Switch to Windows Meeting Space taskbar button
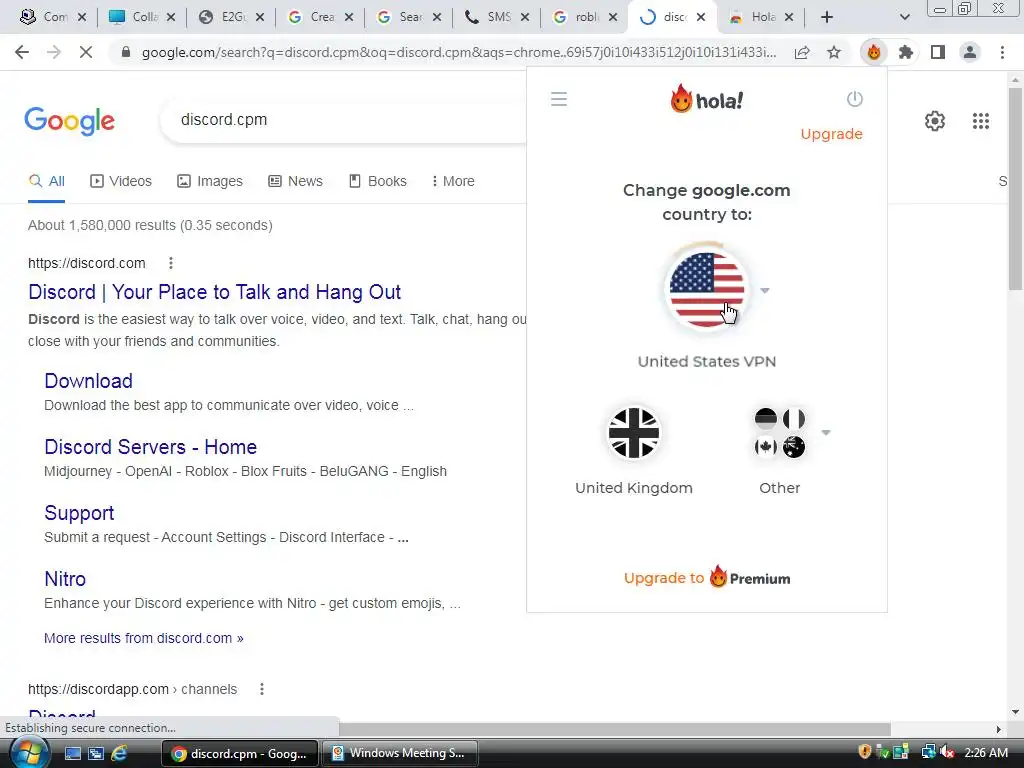The image size is (1024, 768). (400, 753)
